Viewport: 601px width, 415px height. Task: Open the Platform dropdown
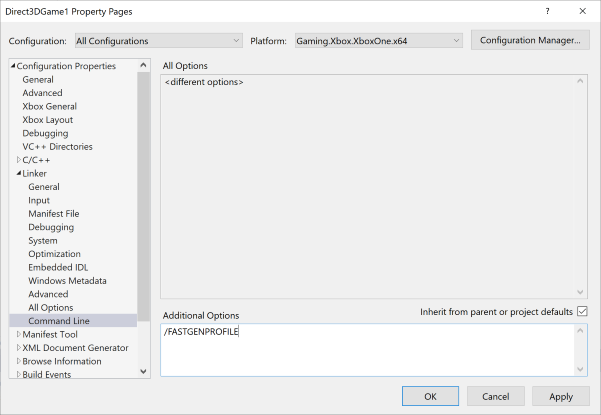379,41
